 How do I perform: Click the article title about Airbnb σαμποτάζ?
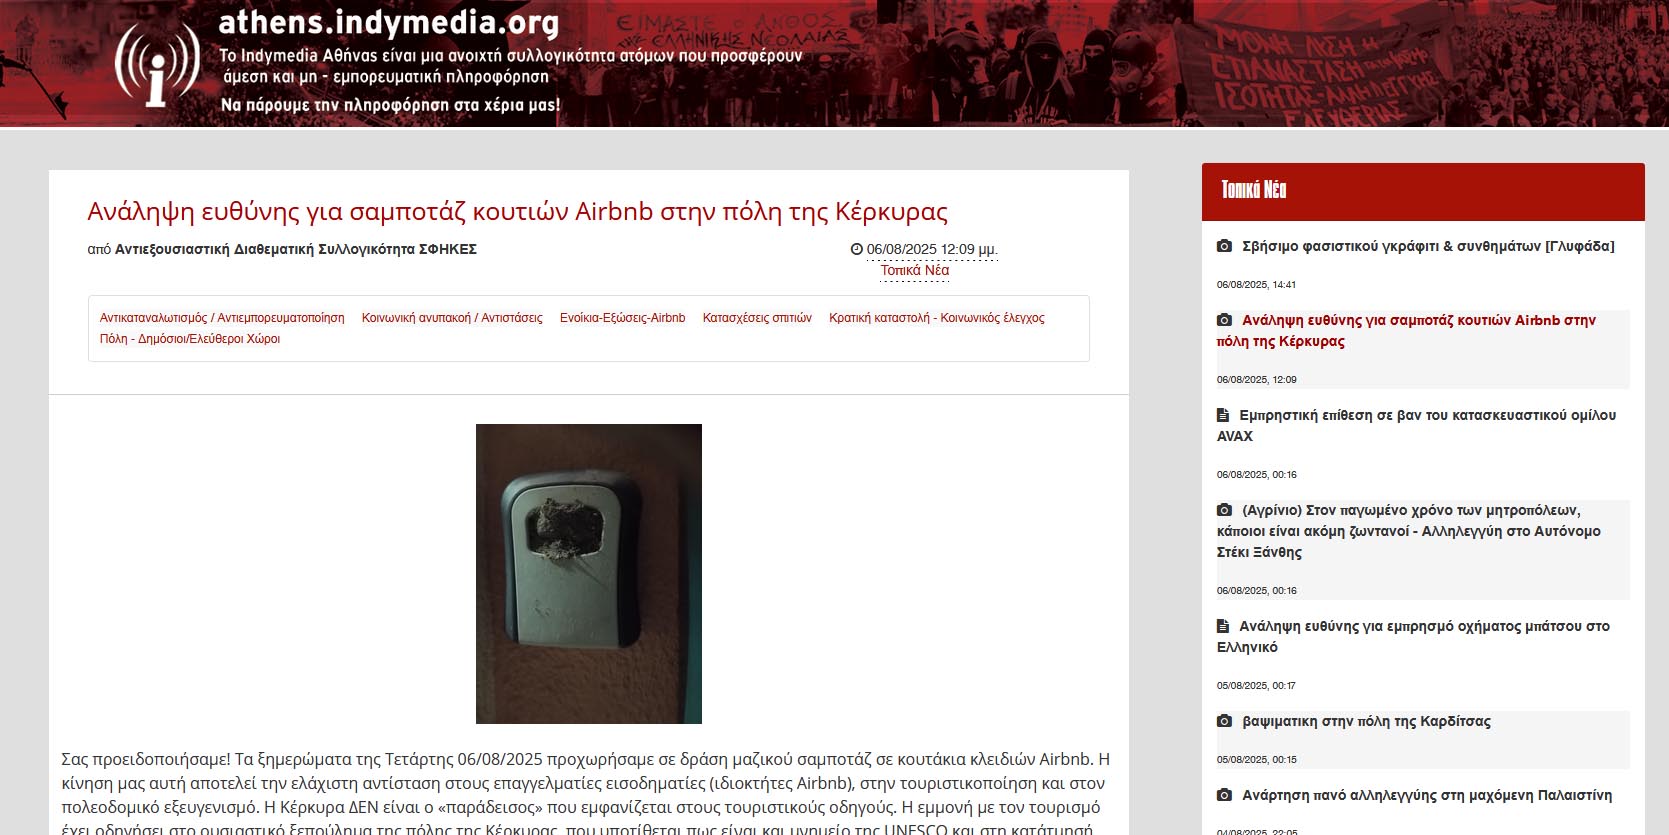(x=517, y=212)
